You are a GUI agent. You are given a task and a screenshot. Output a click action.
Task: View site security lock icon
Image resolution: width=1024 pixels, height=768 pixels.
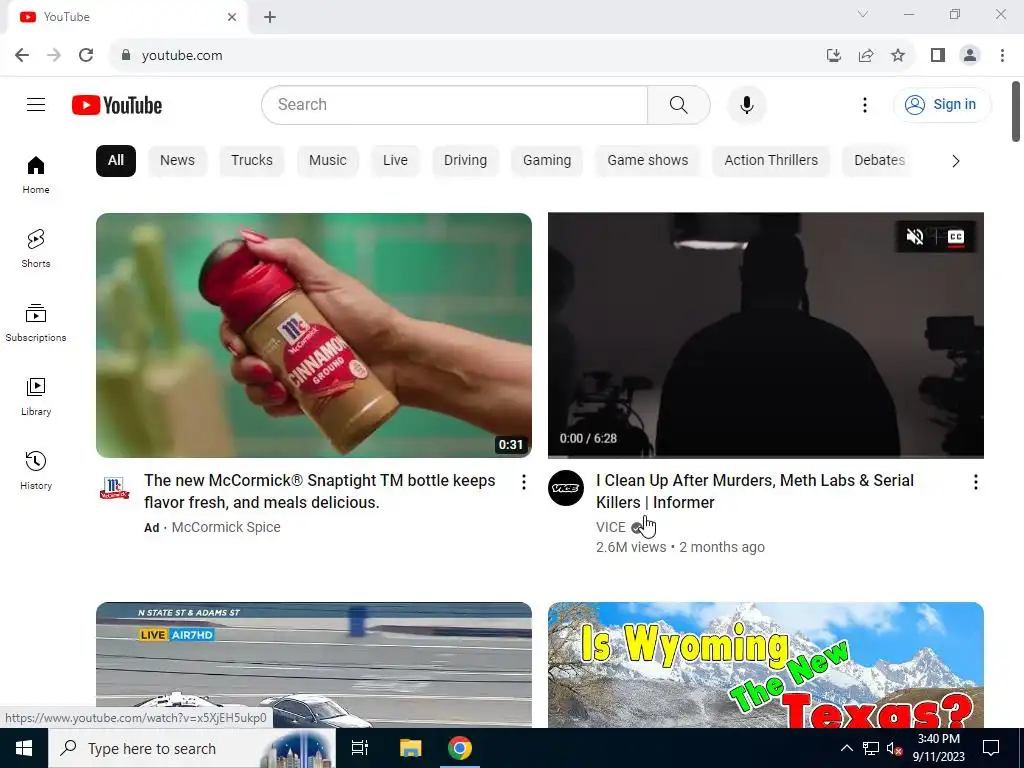pyautogui.click(x=126, y=55)
